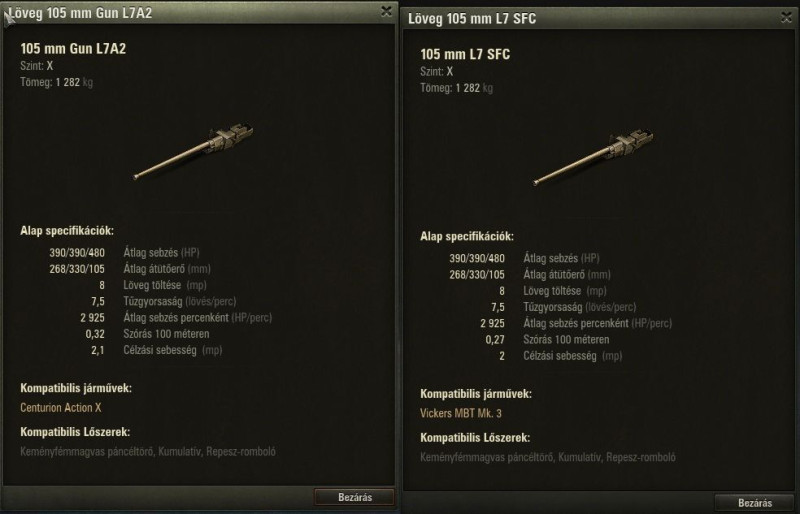This screenshot has height=514, width=800.
Task: Click the 0,32 Szórás 100 méteren value
Action: coord(95,334)
